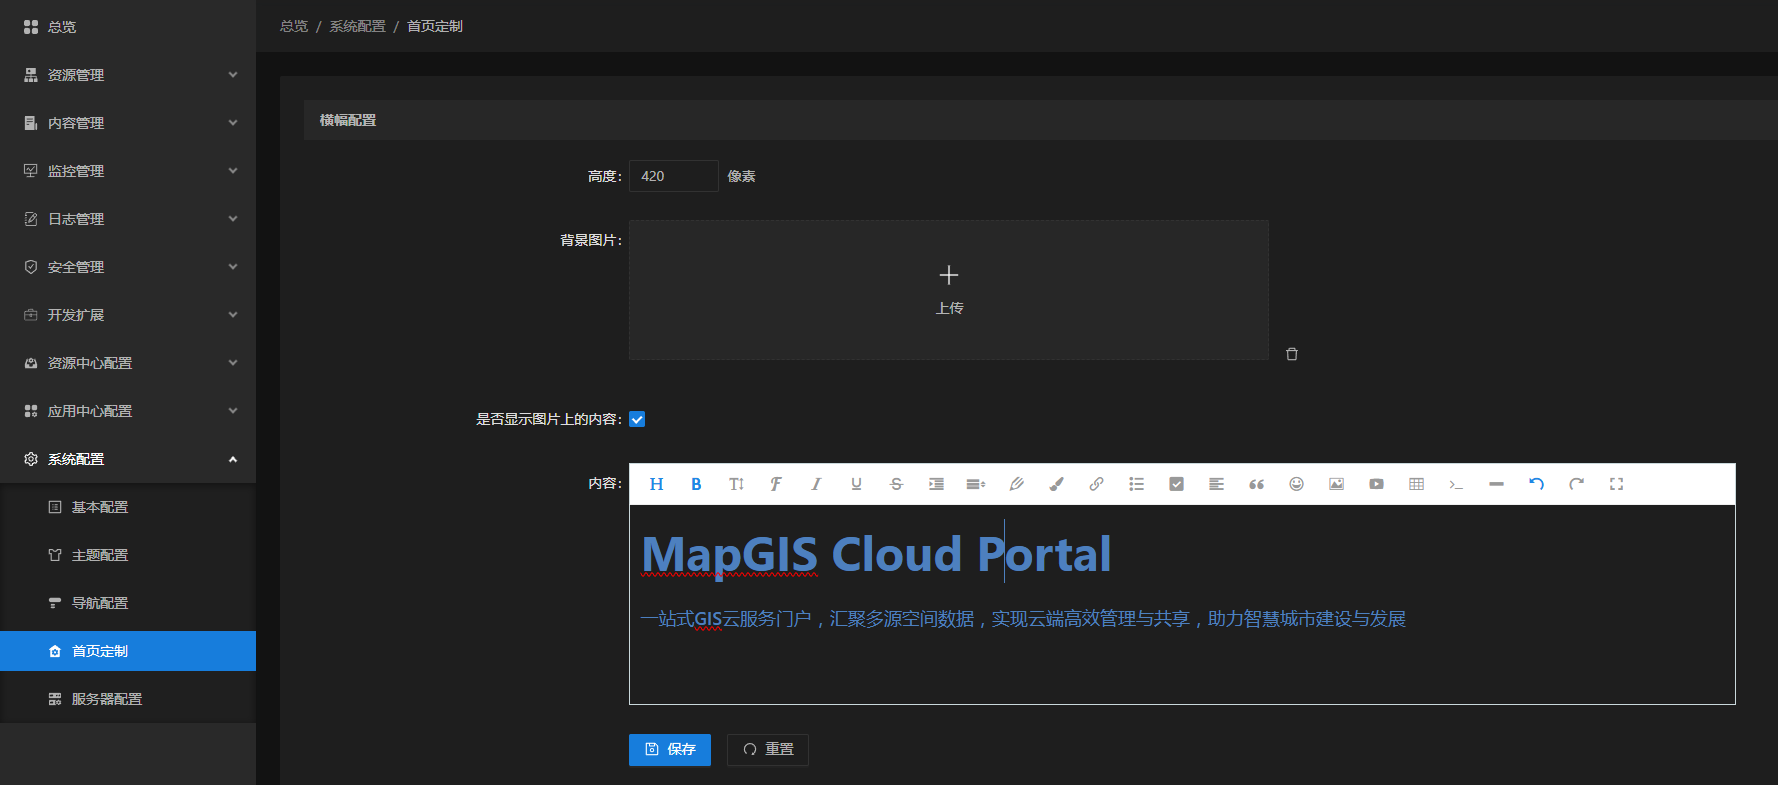Click the code block icon

tap(1456, 484)
